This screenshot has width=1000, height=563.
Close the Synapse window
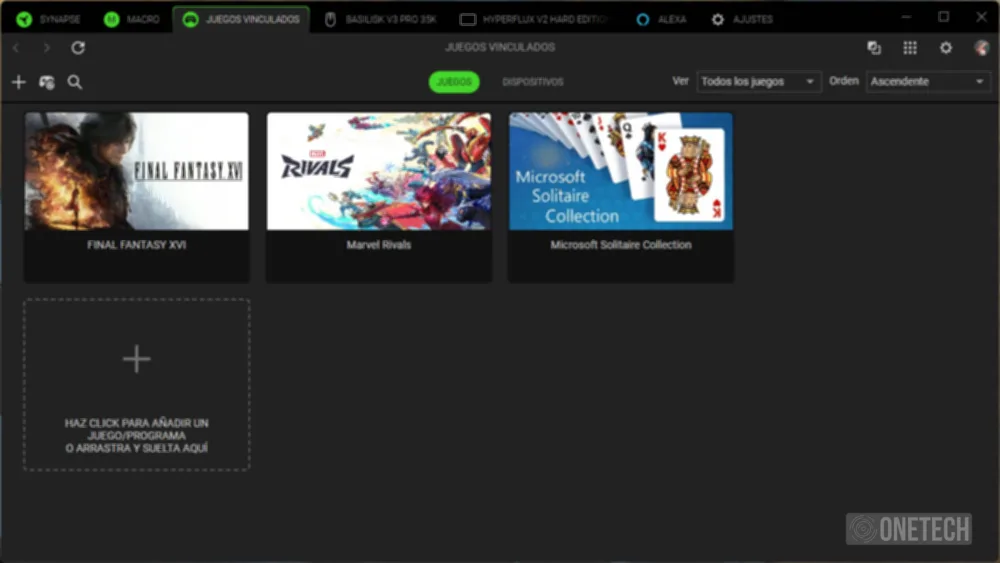coord(982,17)
